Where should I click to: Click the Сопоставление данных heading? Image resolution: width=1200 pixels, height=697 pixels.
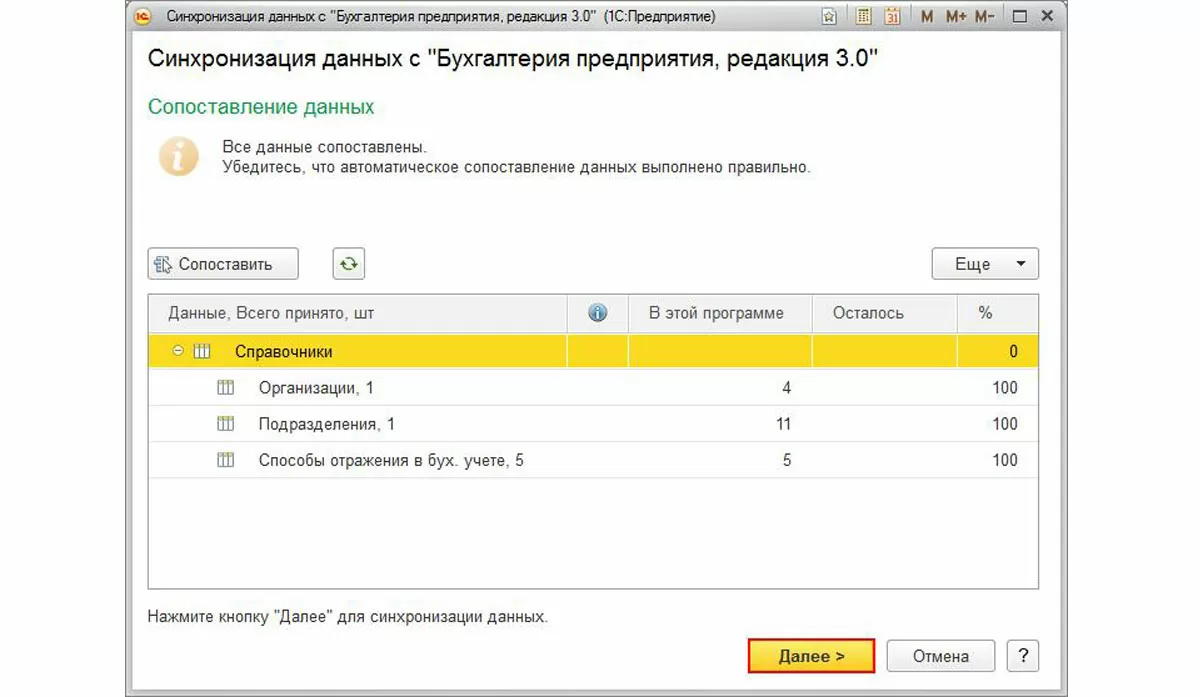click(261, 106)
